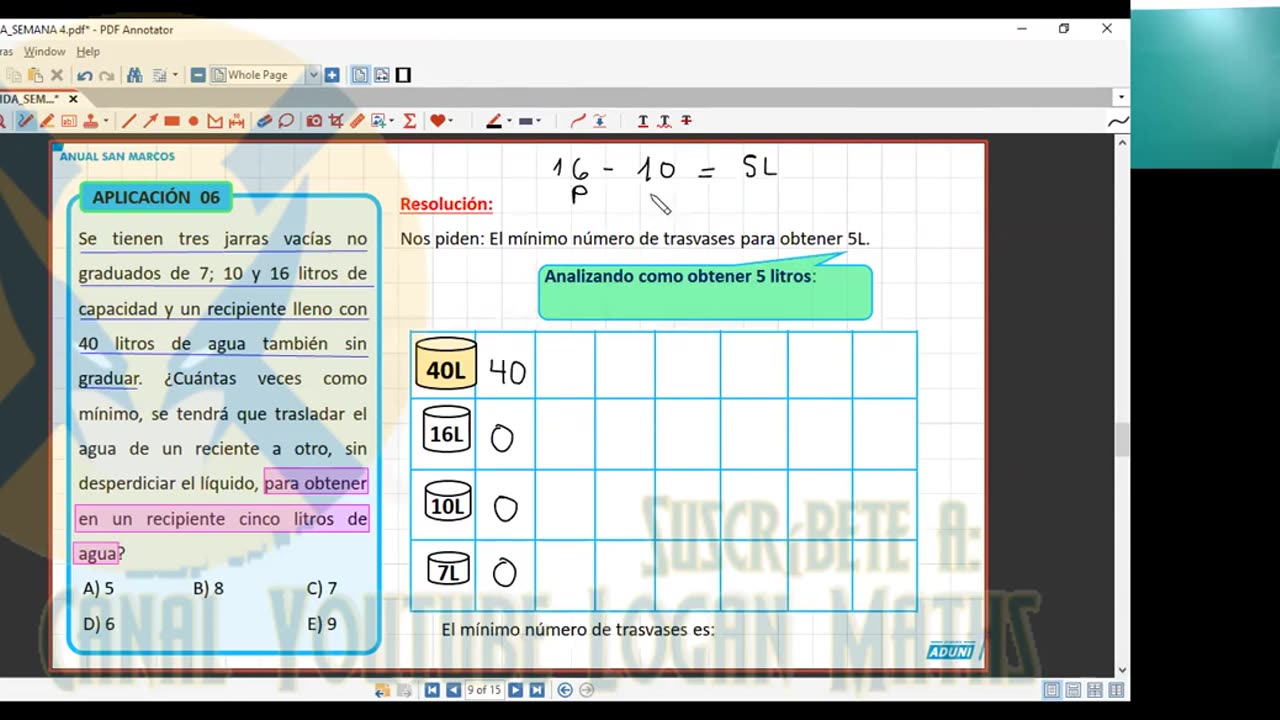Screen dimensions: 1280x720
Task: Expand the Favorites heart dropdown
Action: click(x=451, y=121)
